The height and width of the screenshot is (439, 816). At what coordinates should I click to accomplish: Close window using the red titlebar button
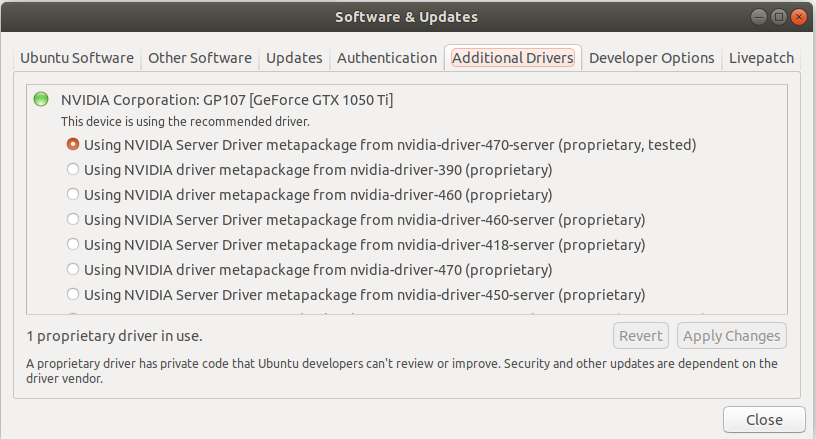(800, 17)
